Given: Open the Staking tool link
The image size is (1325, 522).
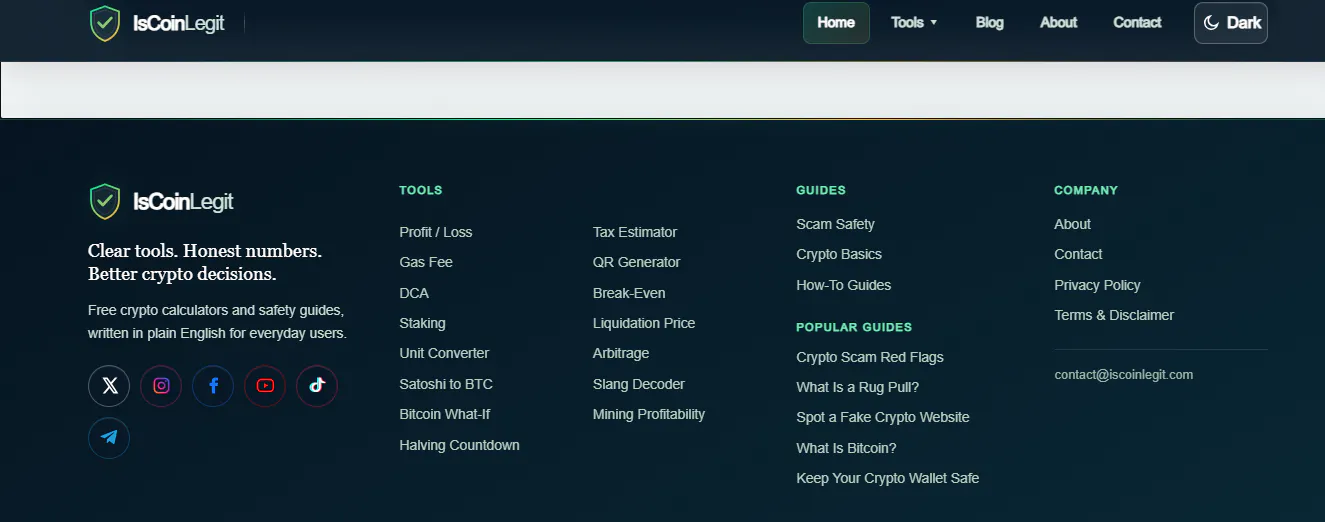Looking at the screenshot, I should tap(422, 323).
